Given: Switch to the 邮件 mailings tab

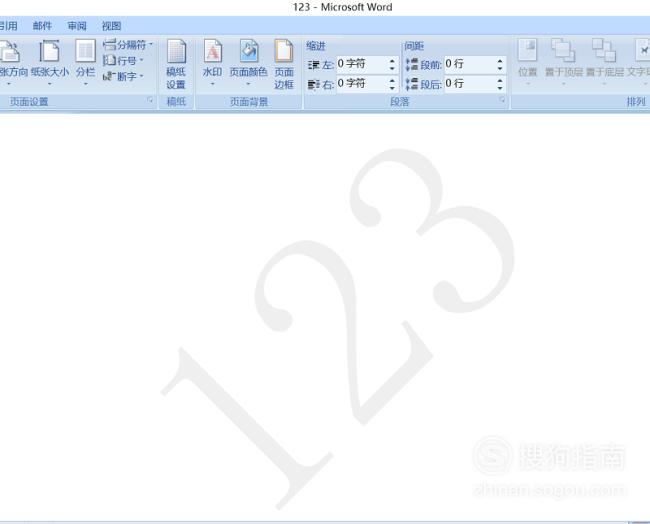Looking at the screenshot, I should tap(42, 26).
